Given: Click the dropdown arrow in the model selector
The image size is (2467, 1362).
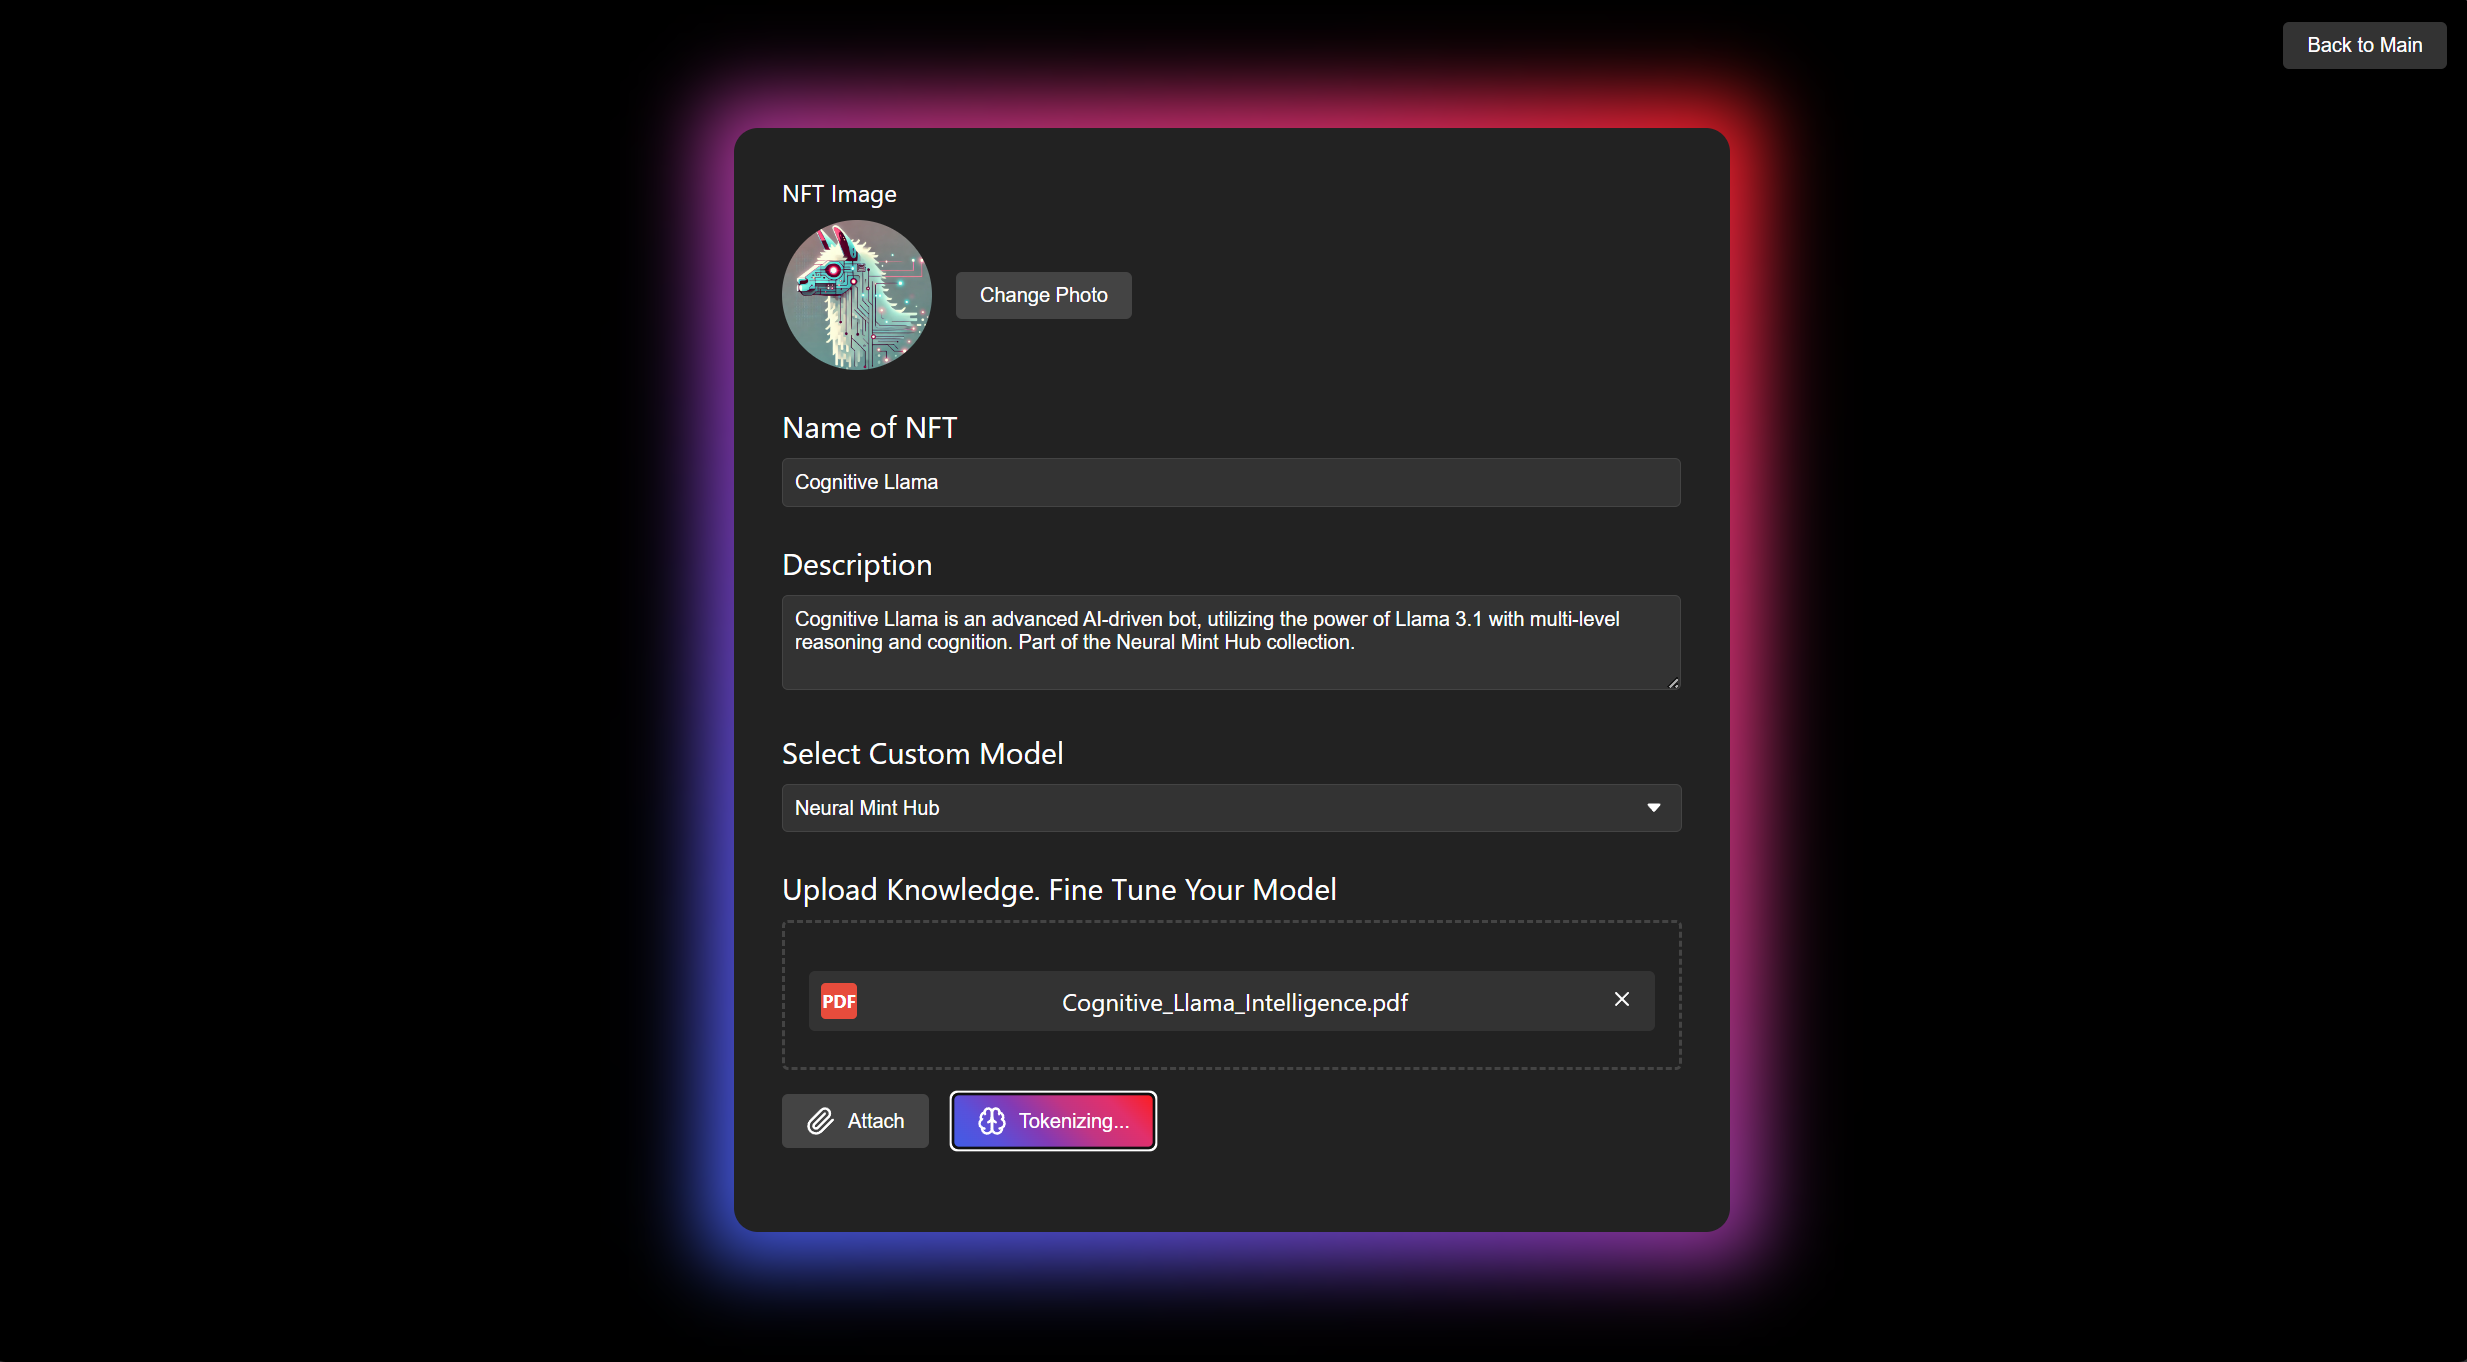Looking at the screenshot, I should pyautogui.click(x=1653, y=808).
